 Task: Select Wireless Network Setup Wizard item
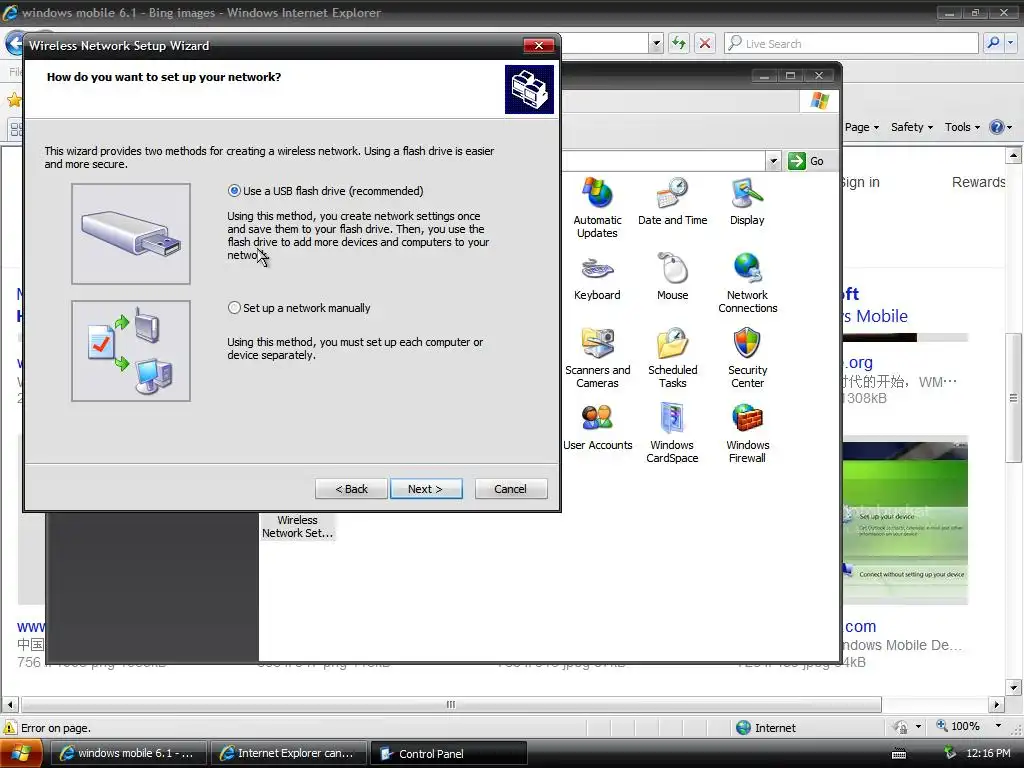pyautogui.click(x=297, y=526)
